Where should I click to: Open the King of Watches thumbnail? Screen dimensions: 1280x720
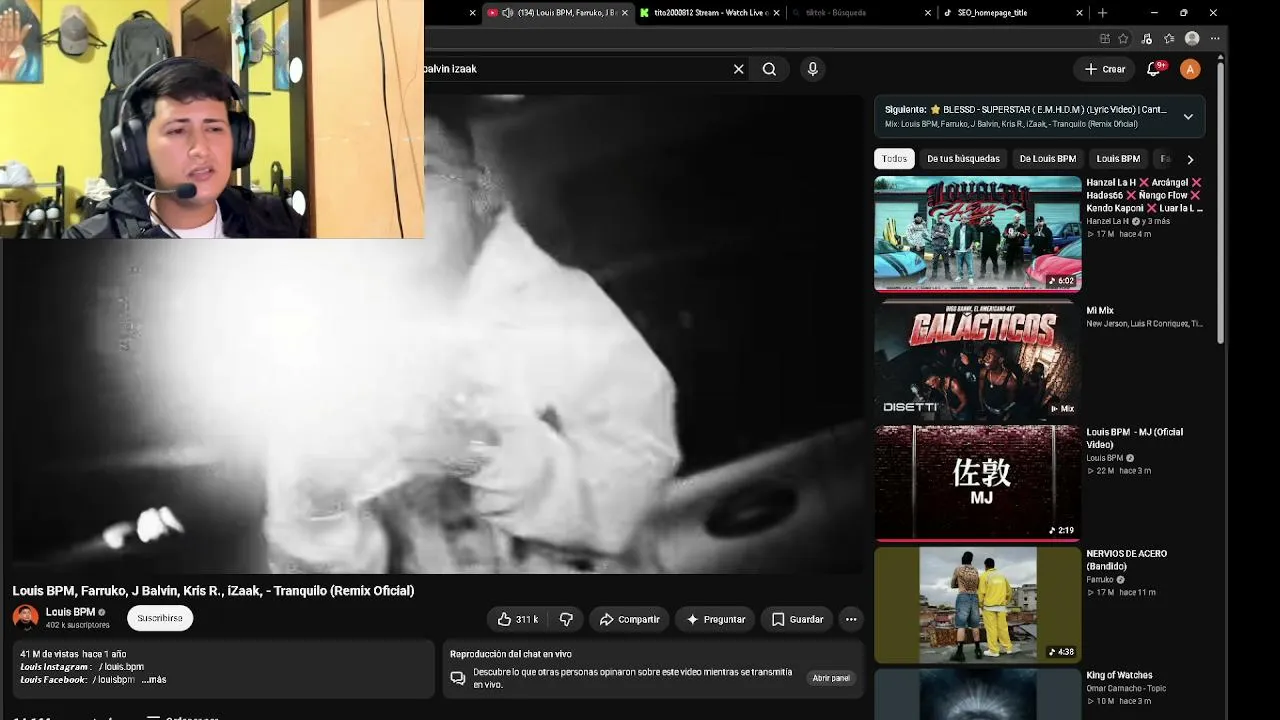(x=977, y=694)
